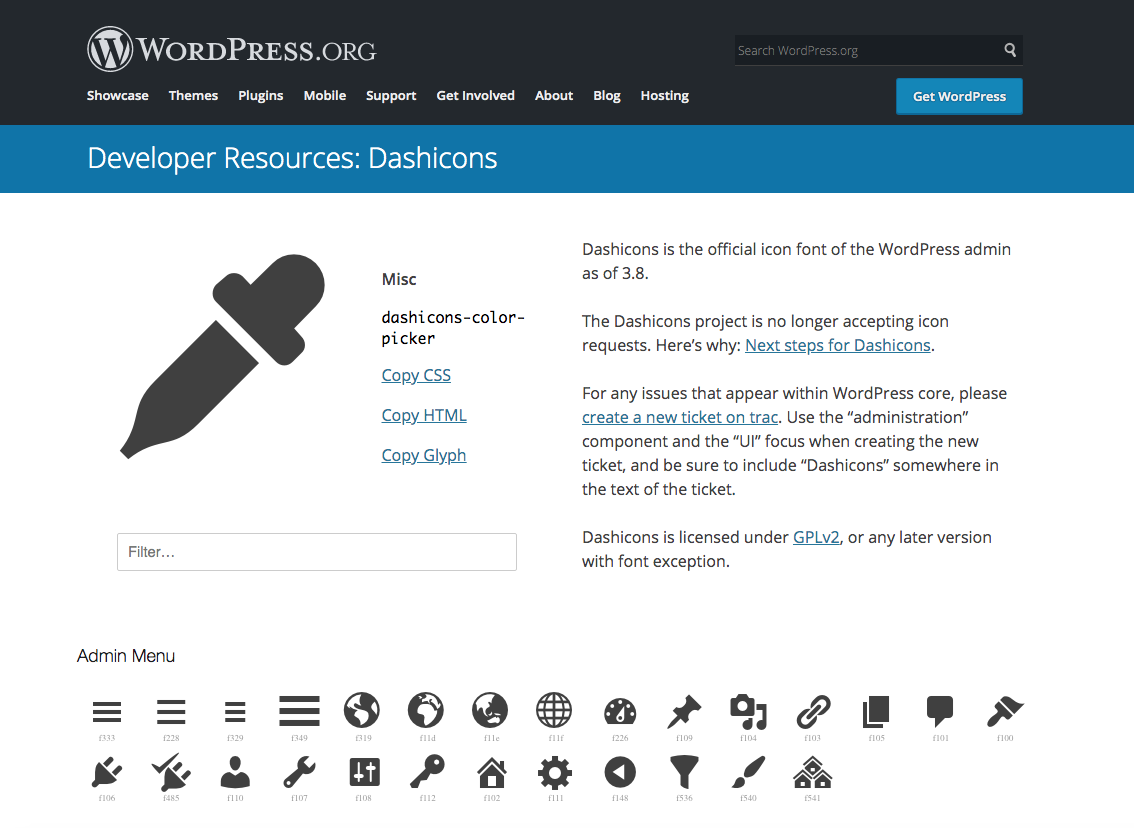Image resolution: width=1134 pixels, height=828 pixels.
Task: Click the checked plug icon f485
Action: click(171, 772)
